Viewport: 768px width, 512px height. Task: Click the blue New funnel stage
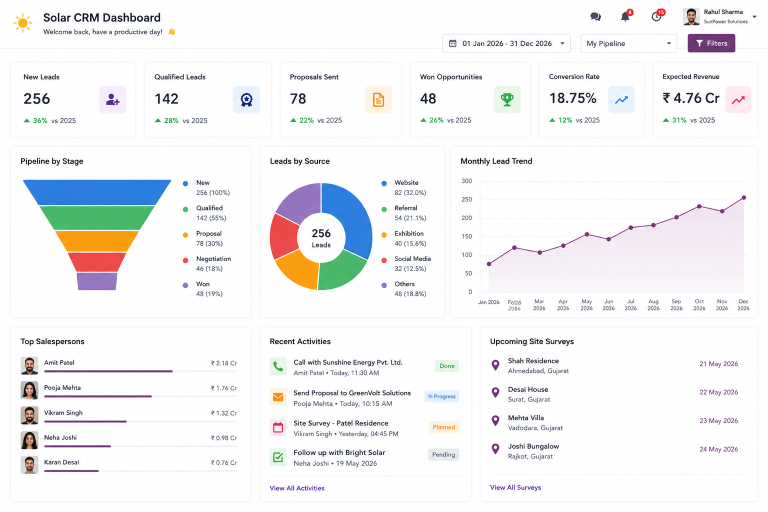tap(97, 192)
